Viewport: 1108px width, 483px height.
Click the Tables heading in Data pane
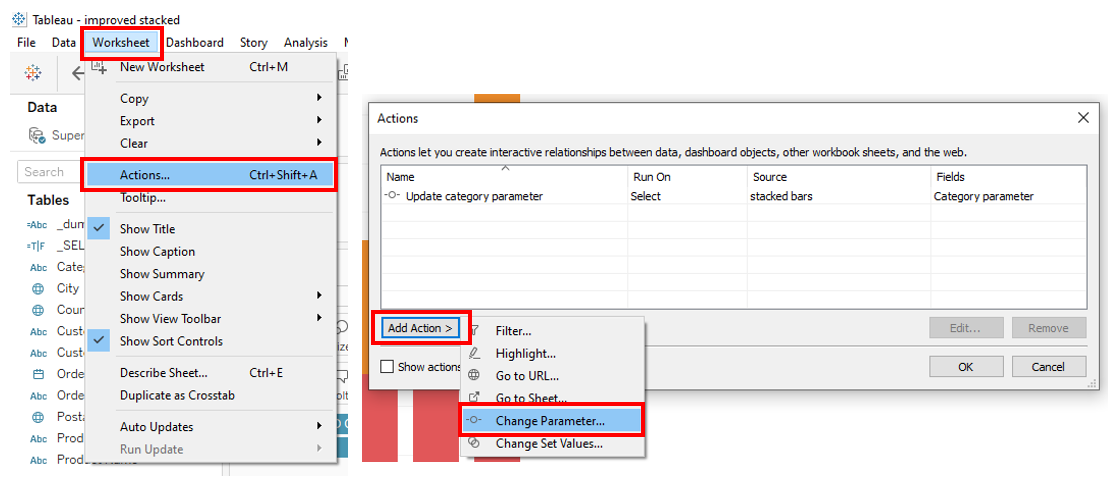coord(48,200)
